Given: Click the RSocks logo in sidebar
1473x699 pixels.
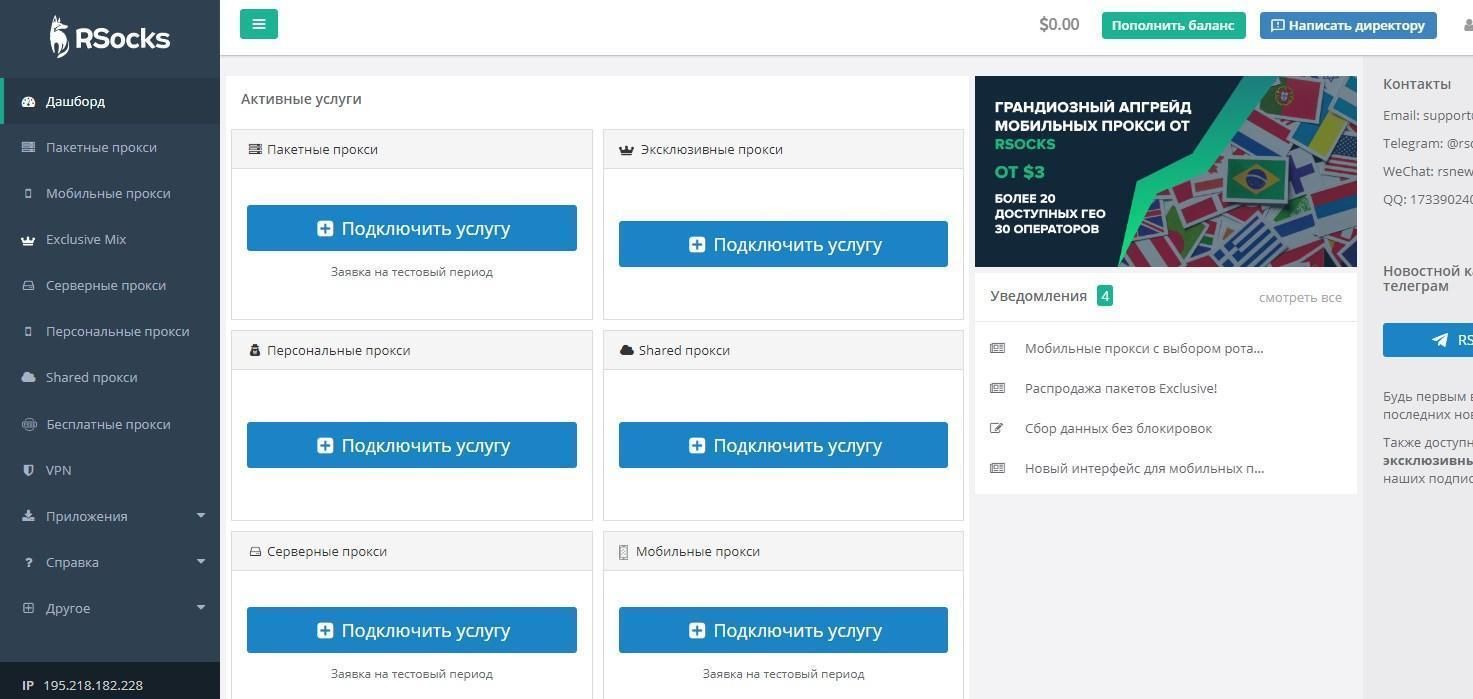Looking at the screenshot, I should coord(110,38).
